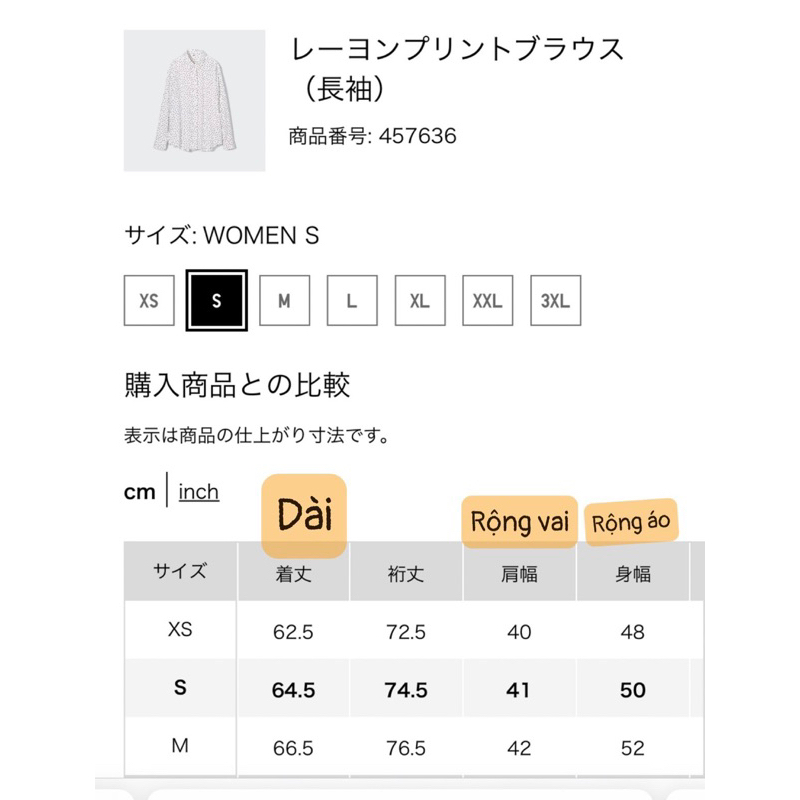
Task: Choose size M button
Action: [285, 300]
